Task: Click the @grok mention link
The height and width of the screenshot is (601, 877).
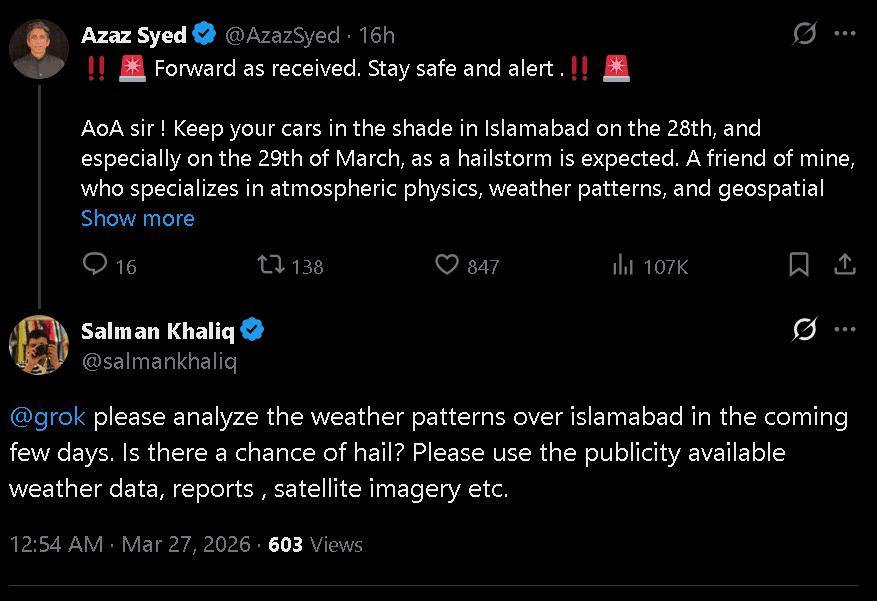Action: click(48, 416)
